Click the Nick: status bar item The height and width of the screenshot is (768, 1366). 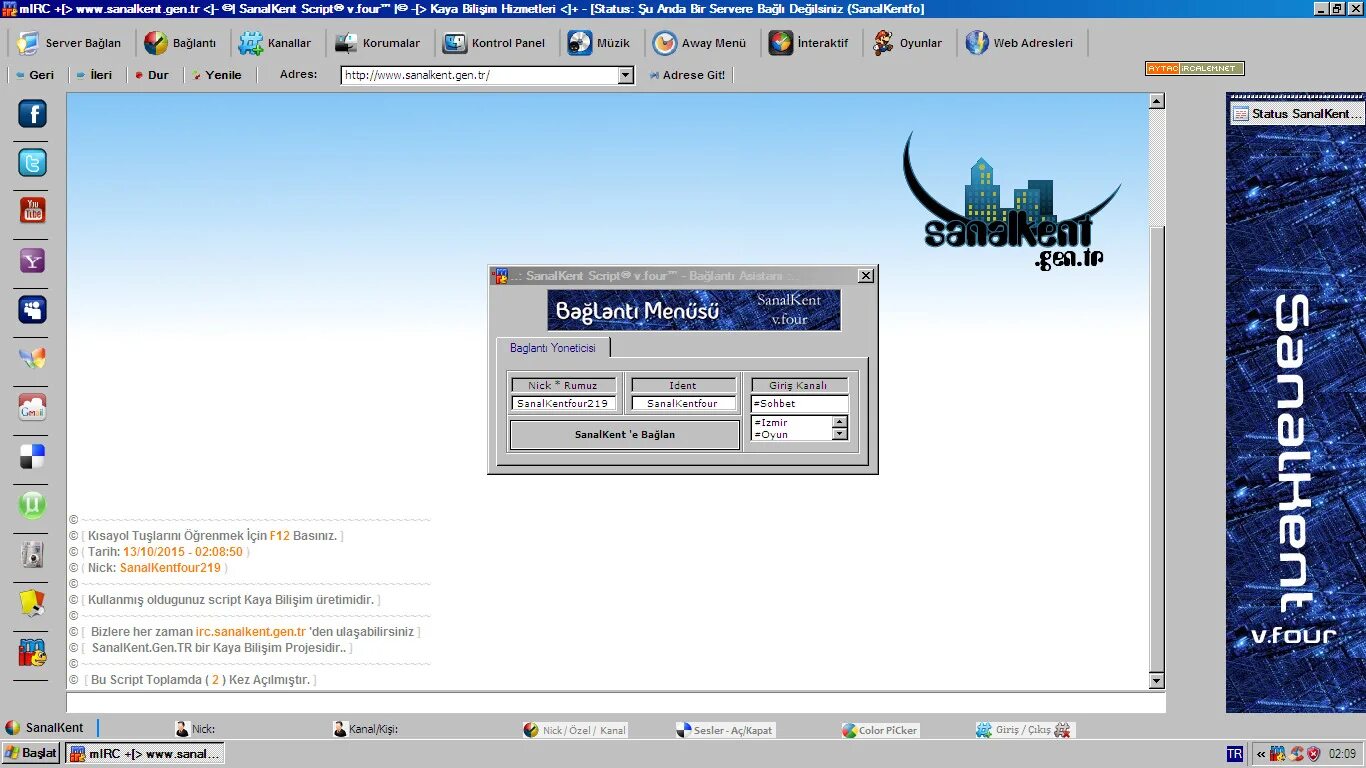tap(195, 730)
